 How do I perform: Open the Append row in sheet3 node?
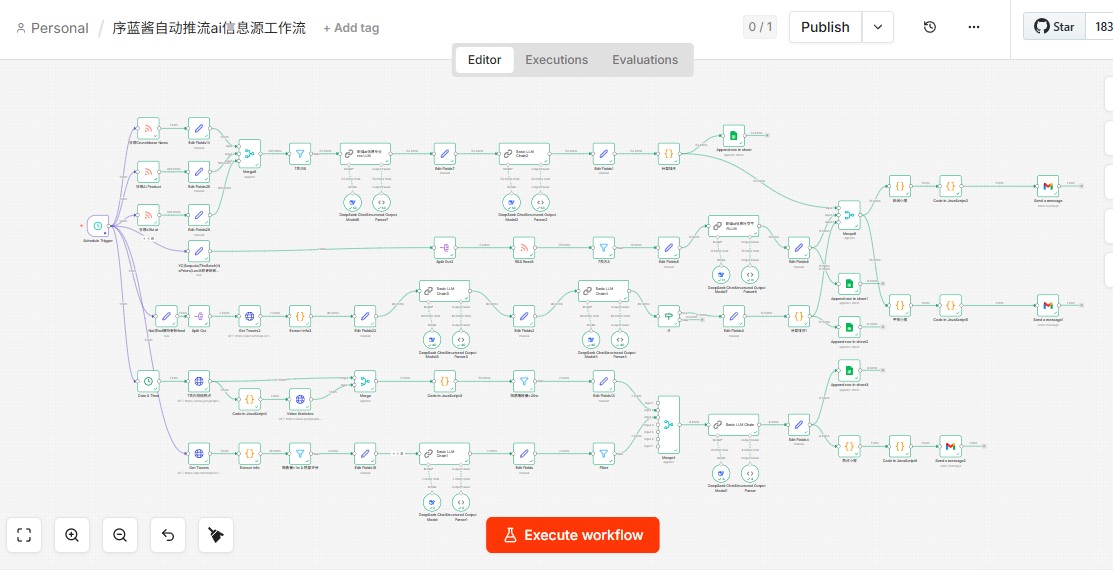coord(849,370)
